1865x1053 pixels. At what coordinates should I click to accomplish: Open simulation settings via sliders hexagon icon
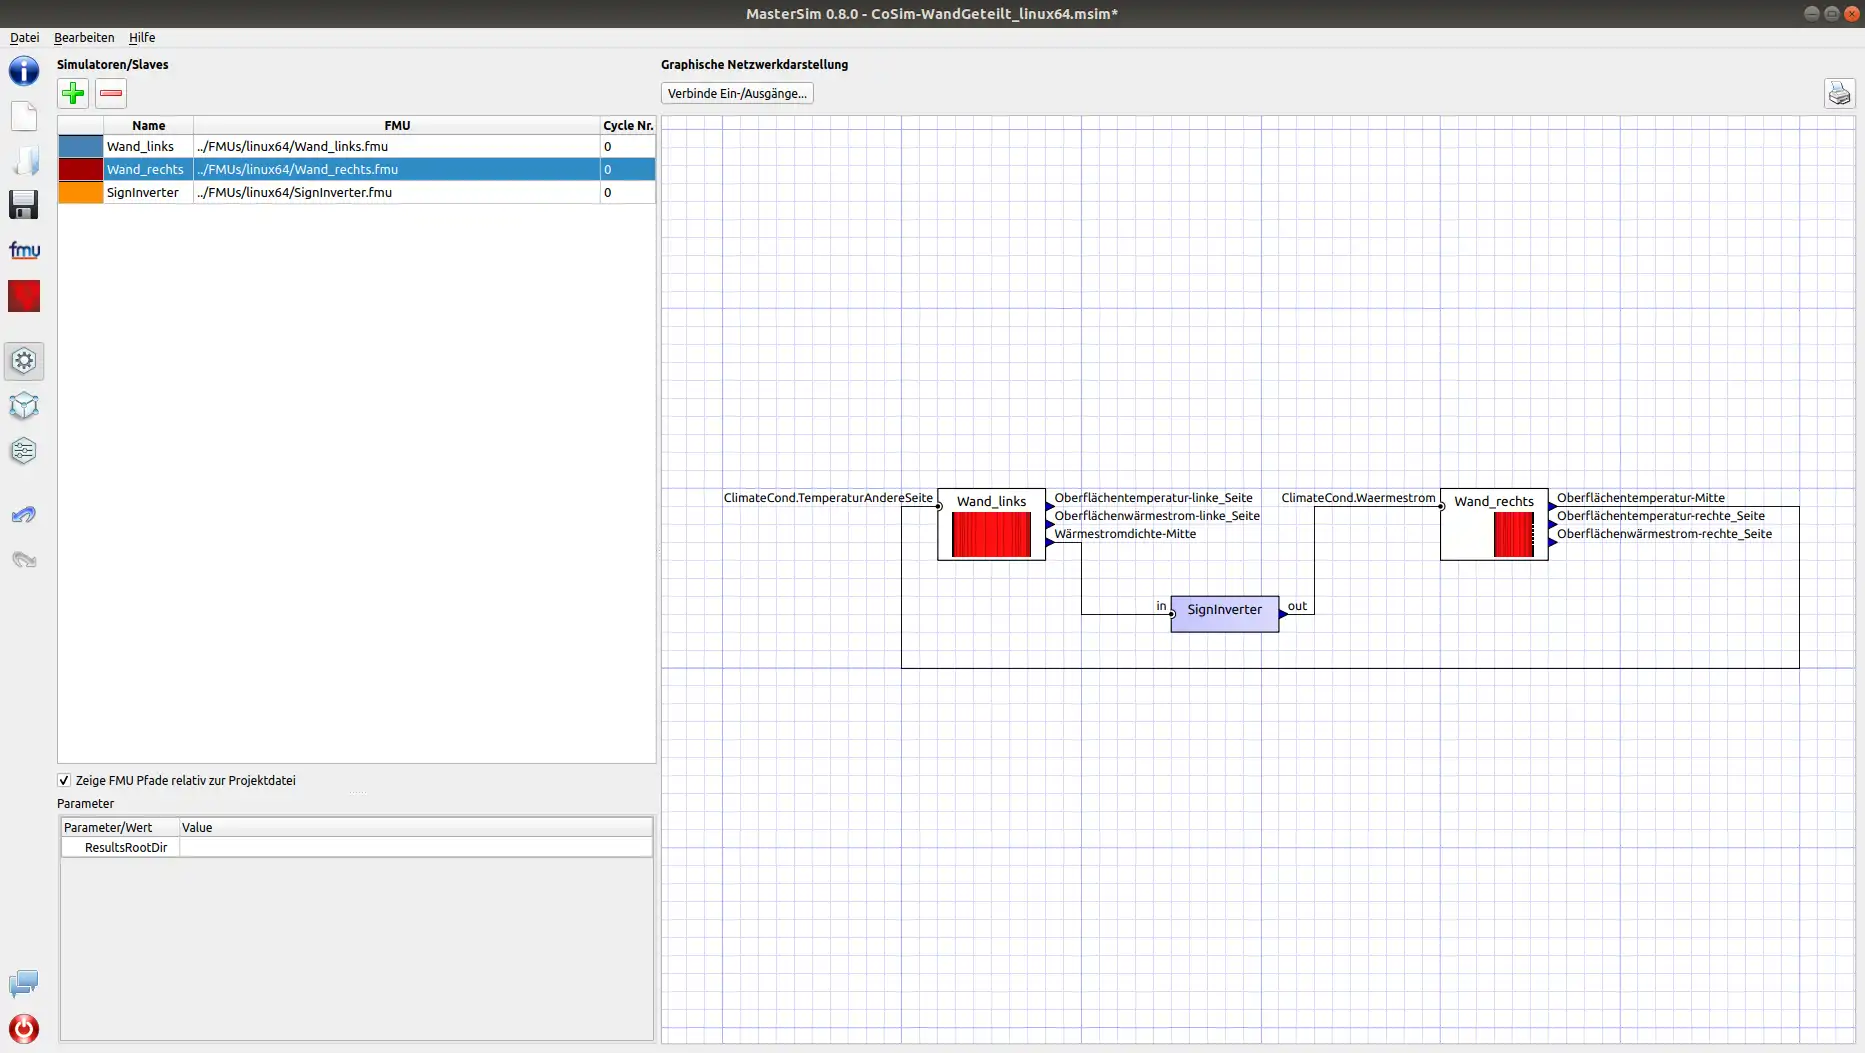click(x=24, y=451)
